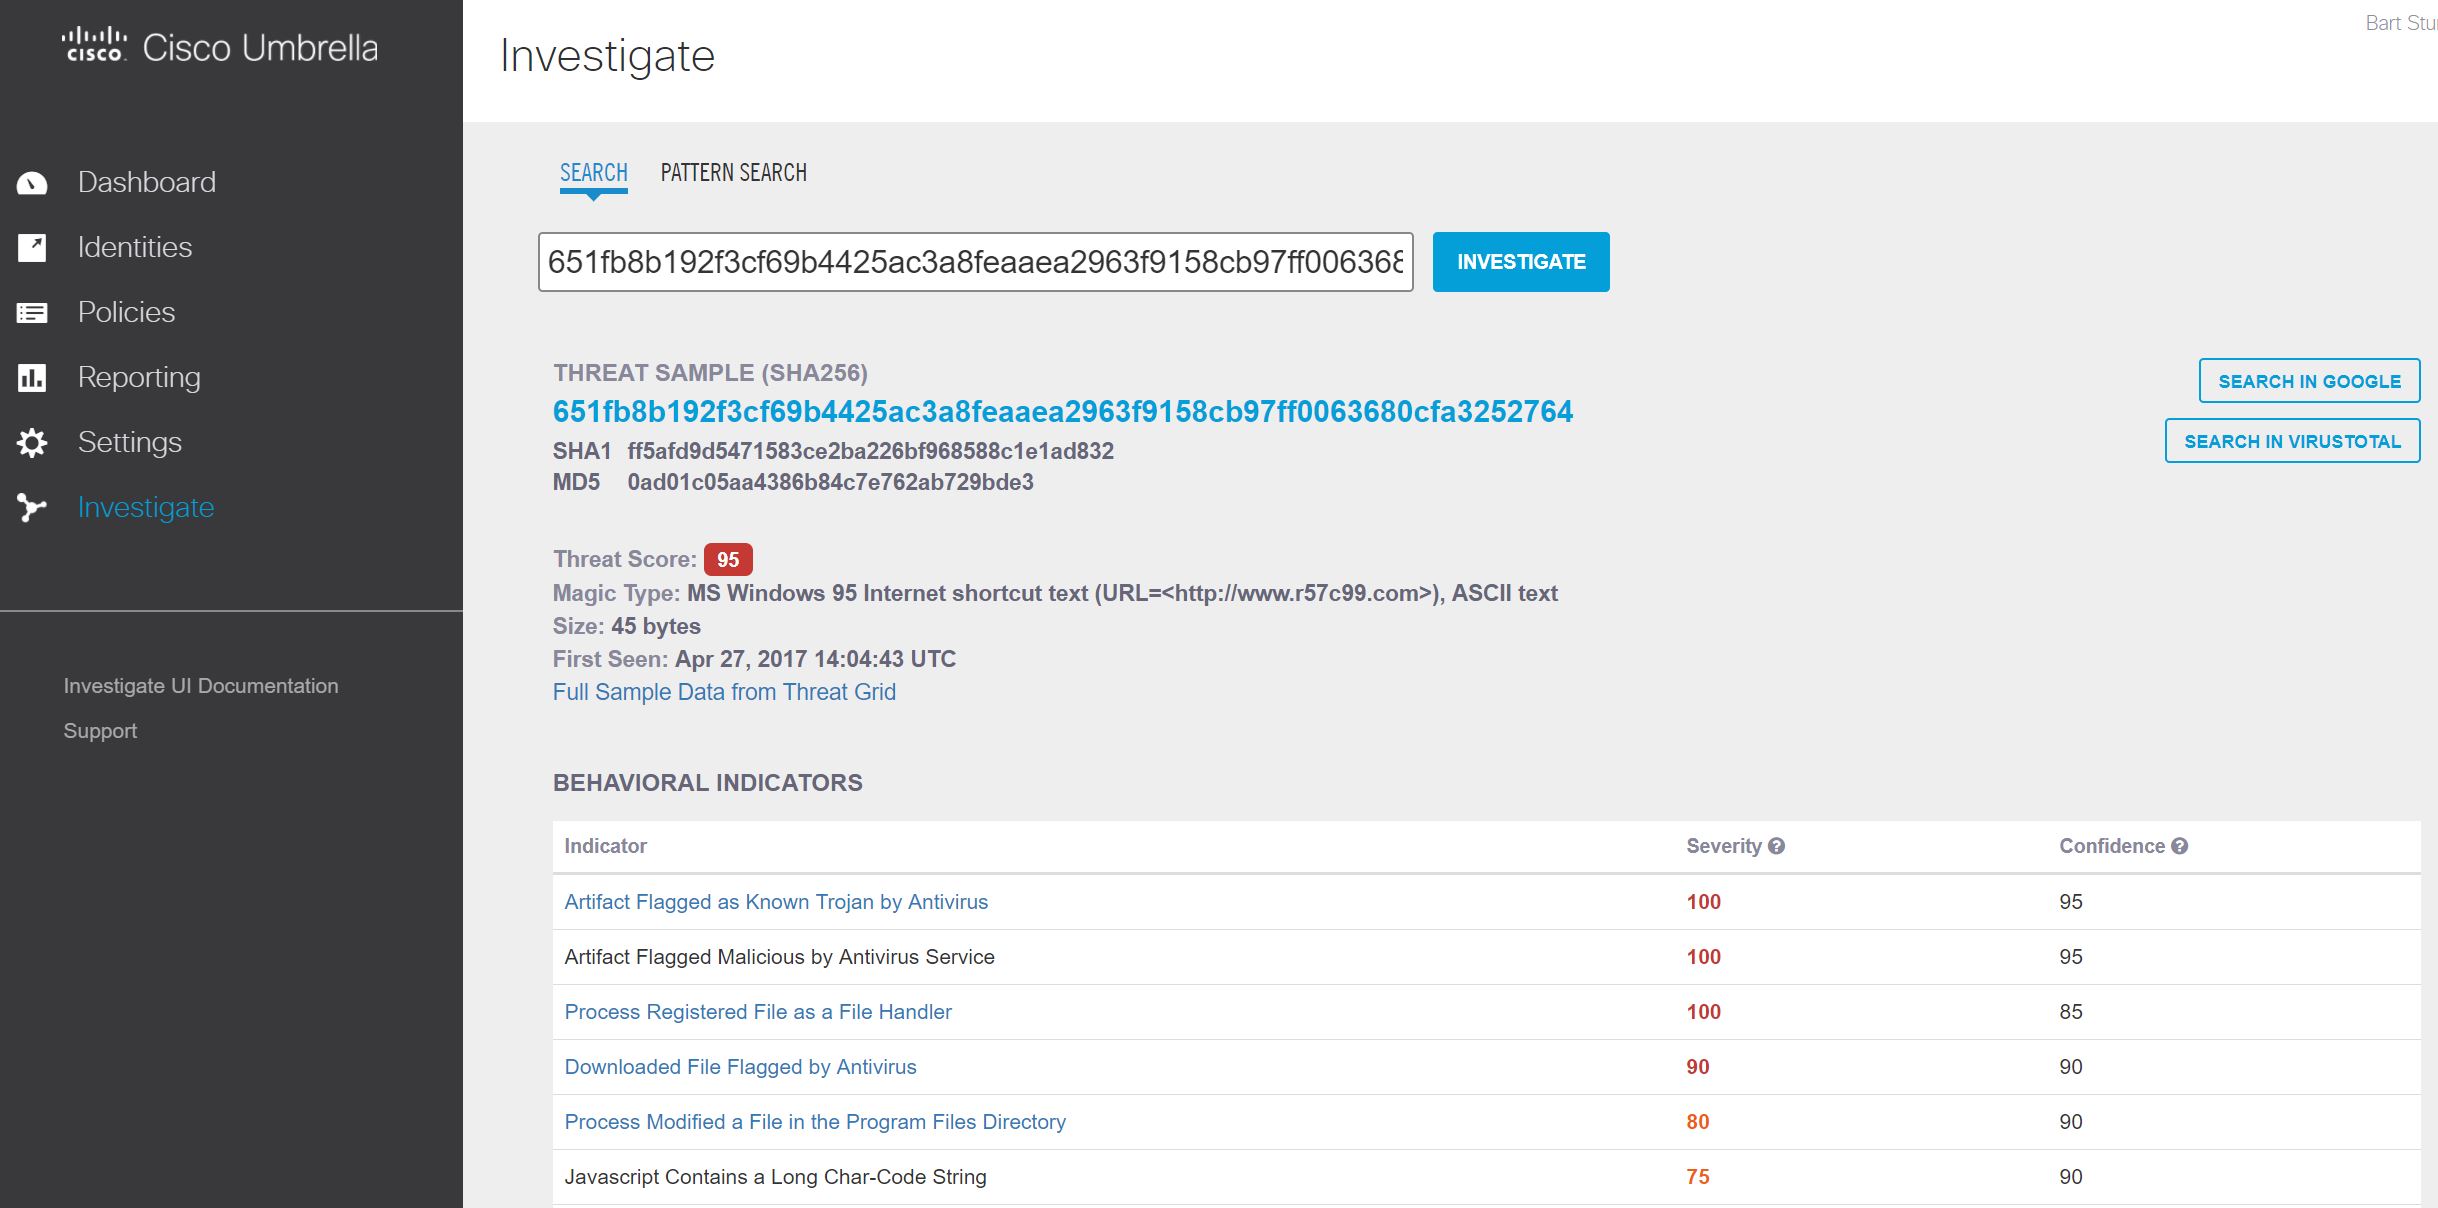Click the Reporting bar chart icon
The height and width of the screenshot is (1208, 2438).
[x=32, y=378]
